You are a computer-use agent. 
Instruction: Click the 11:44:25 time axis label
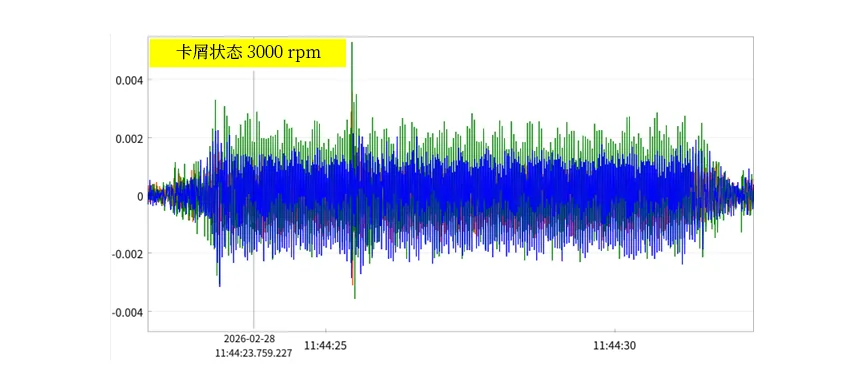click(325, 346)
